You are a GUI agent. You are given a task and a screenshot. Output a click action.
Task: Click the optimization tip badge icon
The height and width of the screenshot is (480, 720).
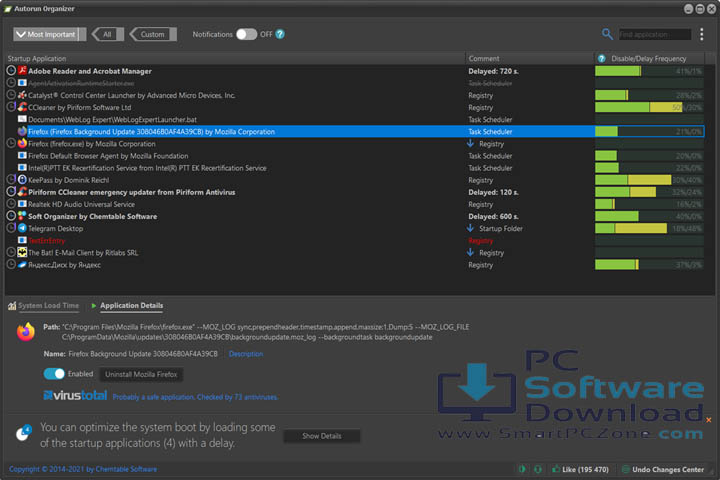point(23,433)
